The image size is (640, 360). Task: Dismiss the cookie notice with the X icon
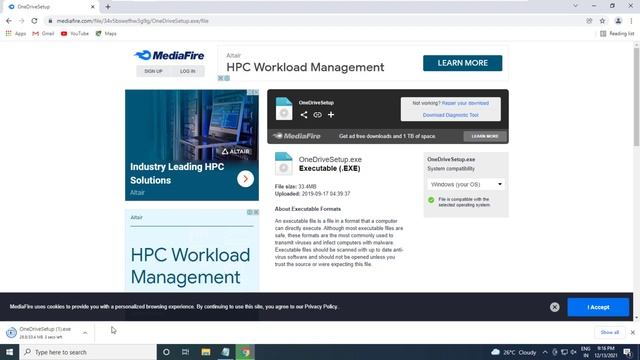coord(554,307)
